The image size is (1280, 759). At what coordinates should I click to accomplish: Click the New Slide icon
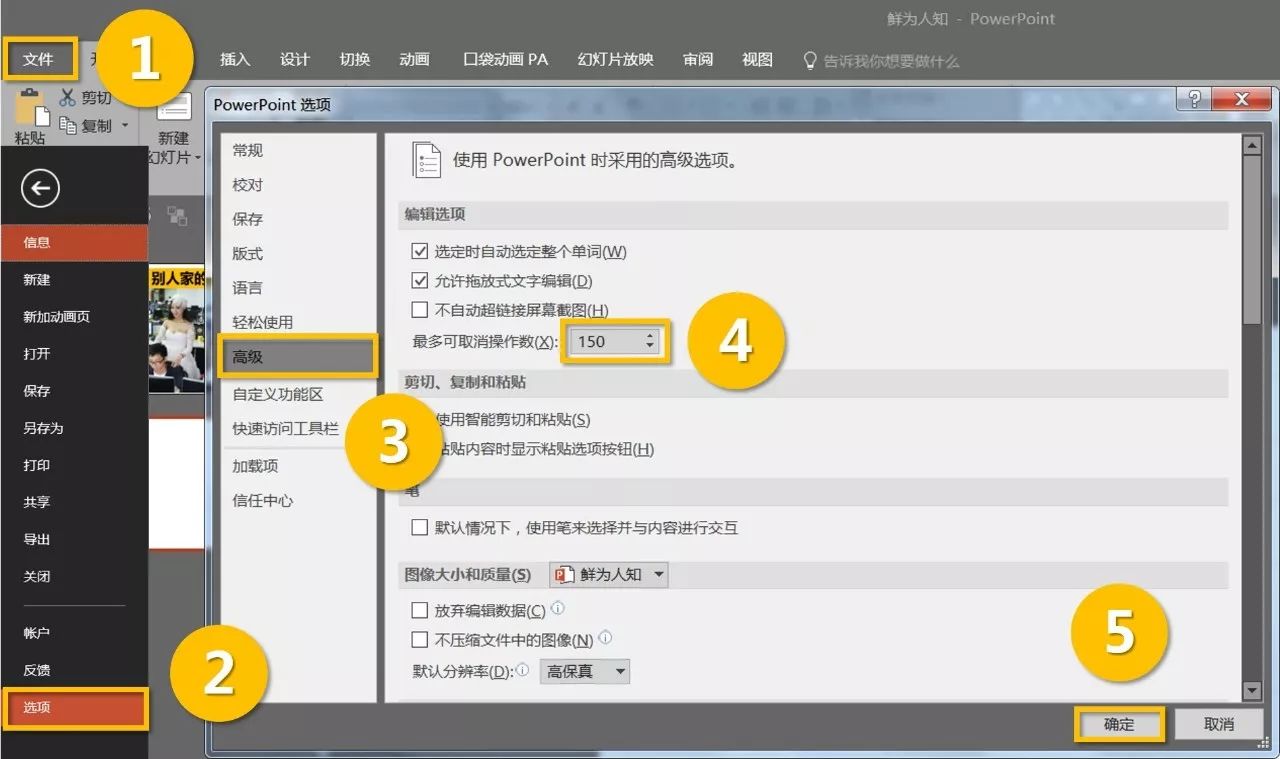[x=173, y=108]
